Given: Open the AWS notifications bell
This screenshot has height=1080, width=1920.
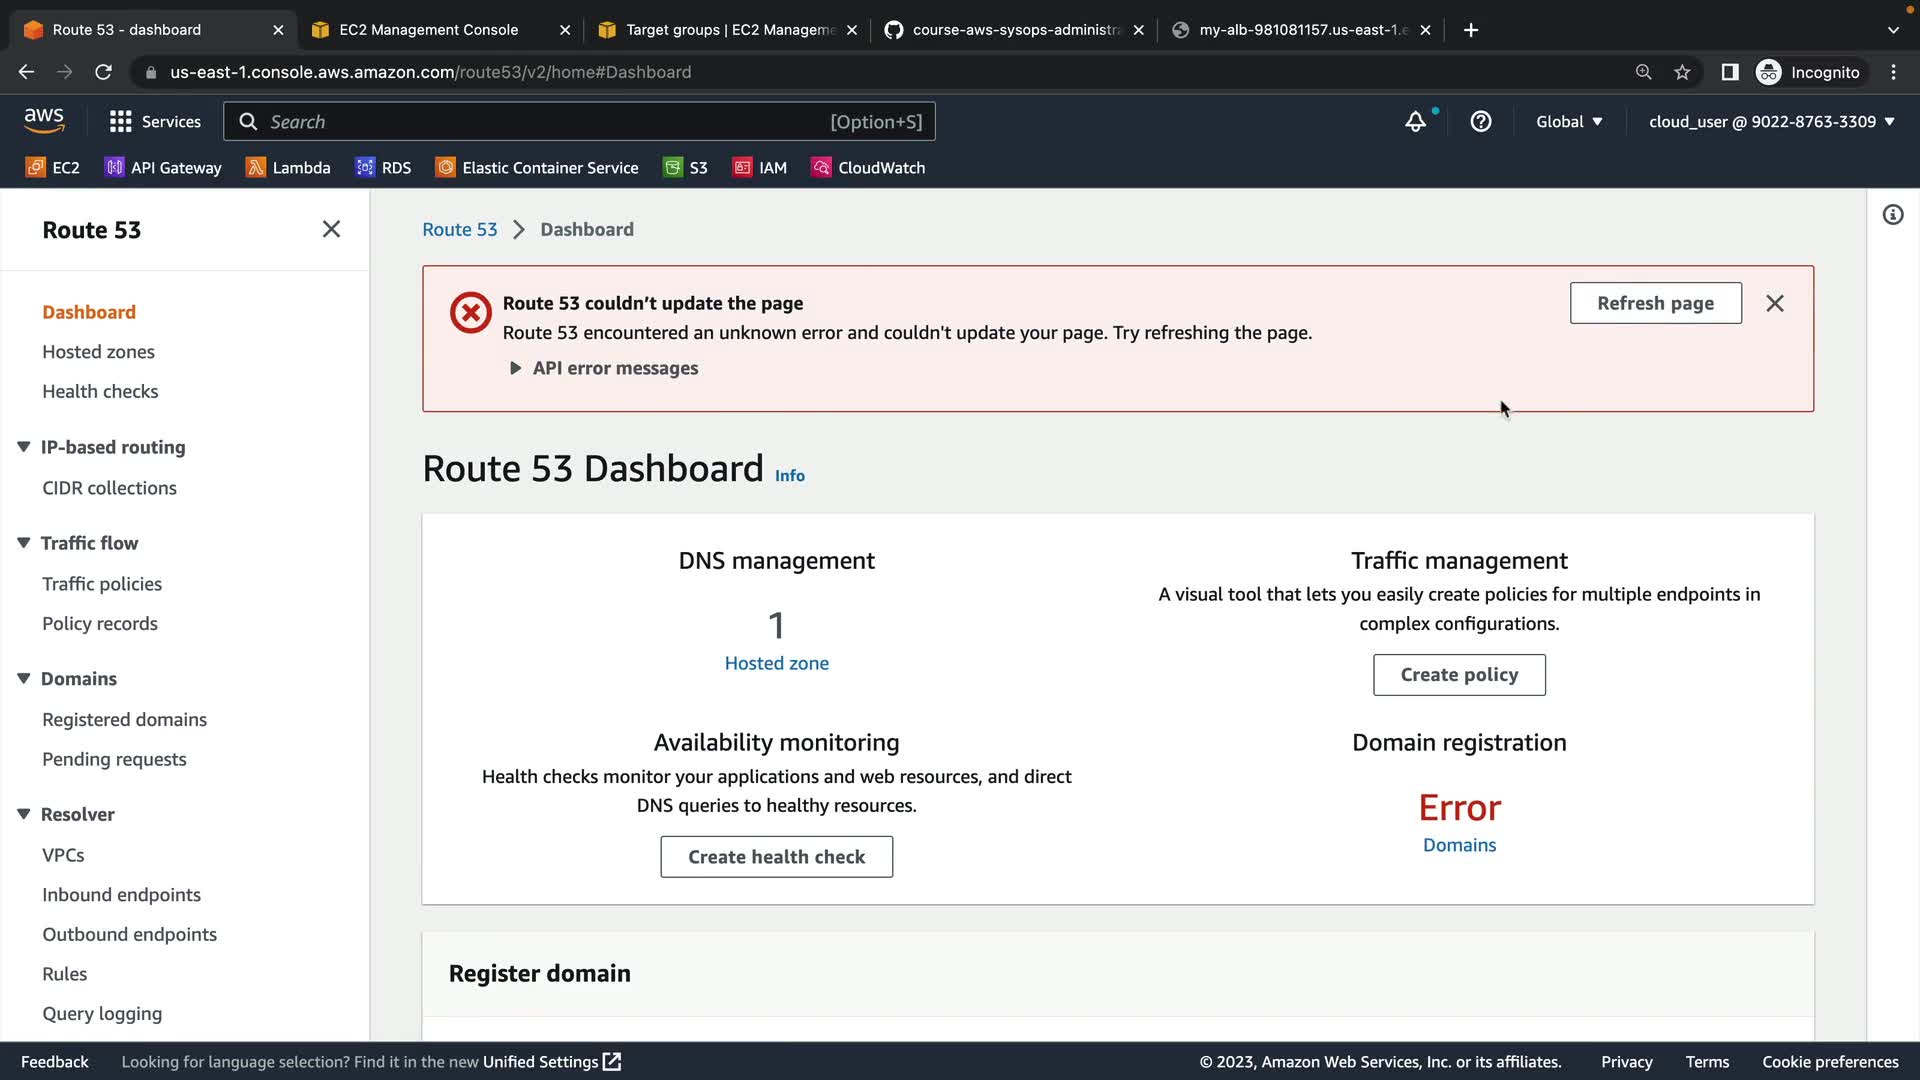Looking at the screenshot, I should tap(1415, 122).
